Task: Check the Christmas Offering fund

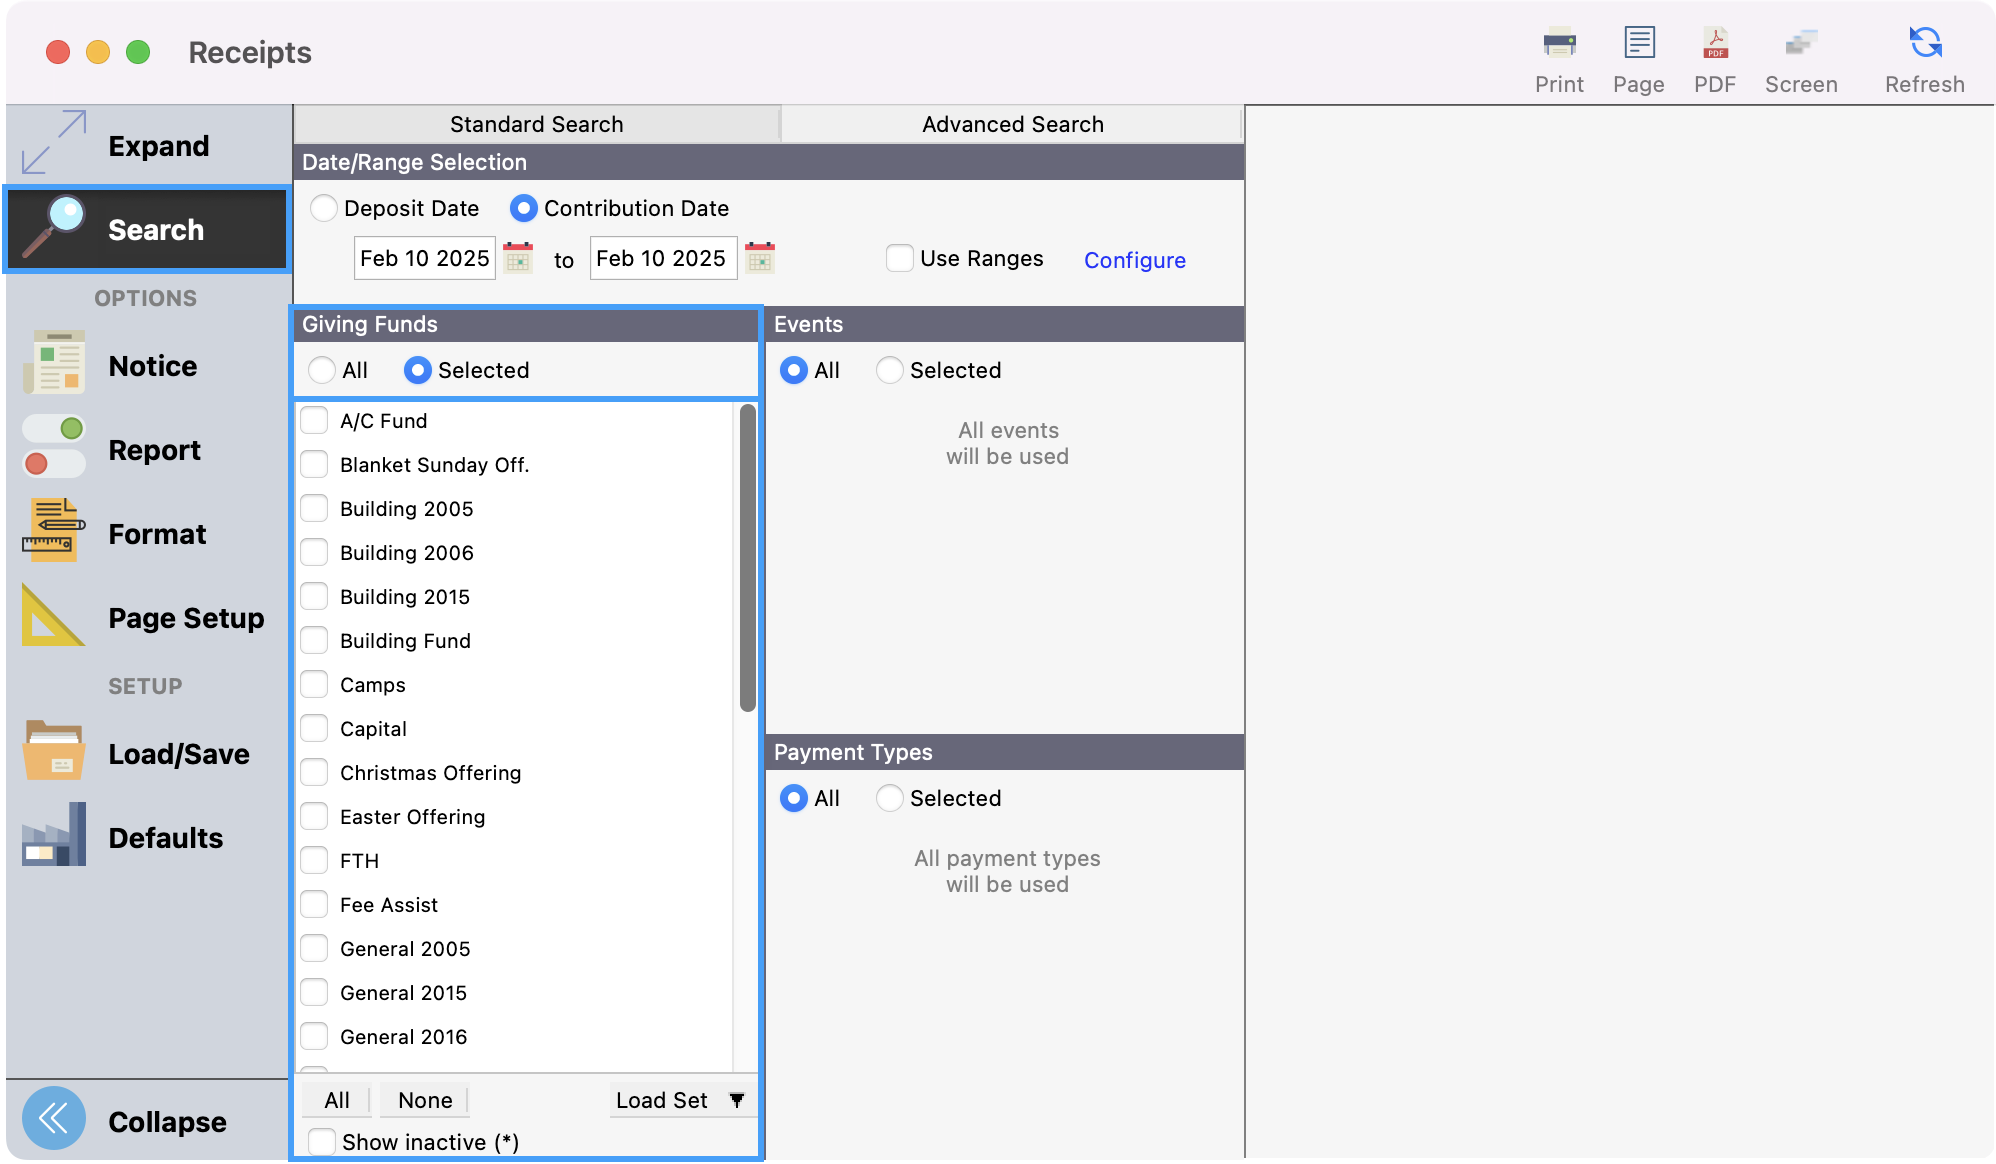Action: [315, 773]
